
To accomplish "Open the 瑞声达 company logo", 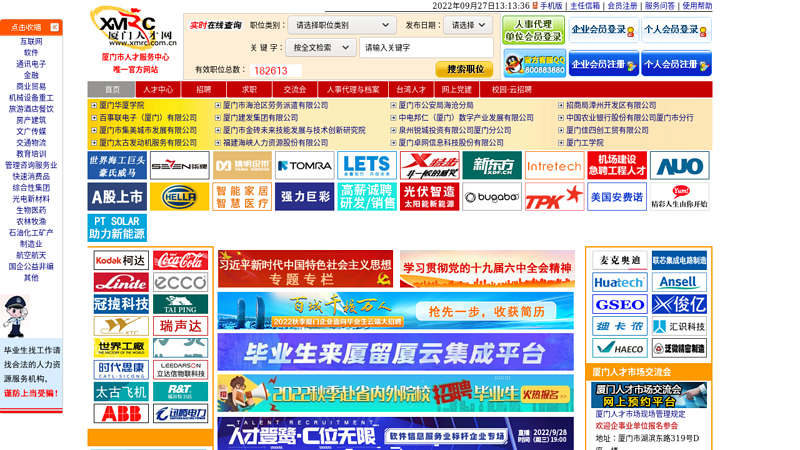I will (180, 327).
